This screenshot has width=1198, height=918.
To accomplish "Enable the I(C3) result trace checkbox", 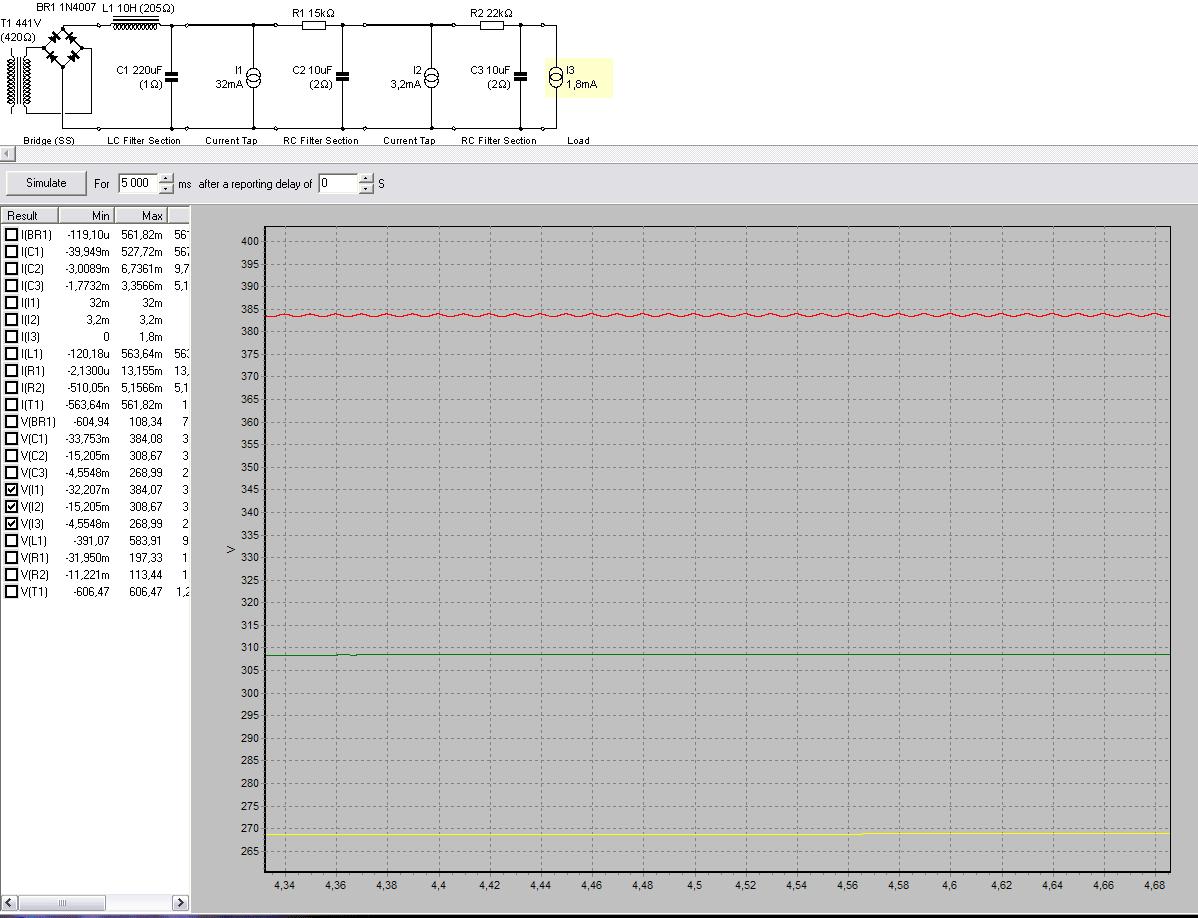I will point(11,286).
